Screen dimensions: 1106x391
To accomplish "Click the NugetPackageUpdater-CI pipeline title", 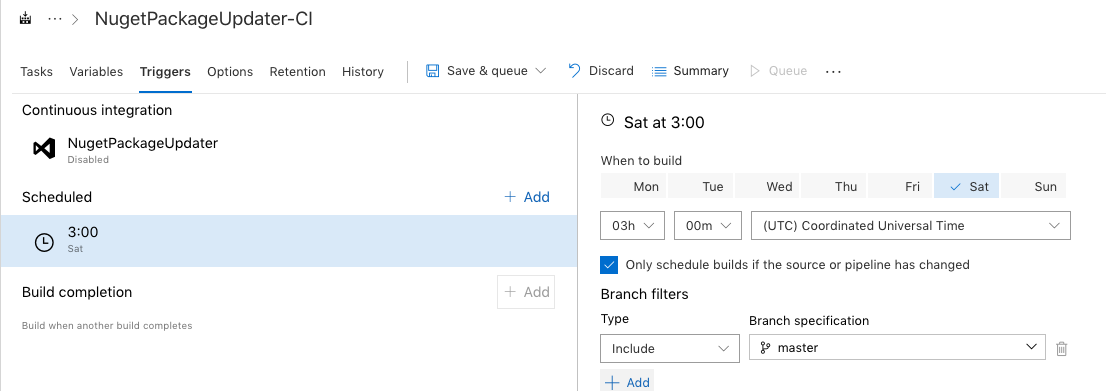I will tap(204, 19).
